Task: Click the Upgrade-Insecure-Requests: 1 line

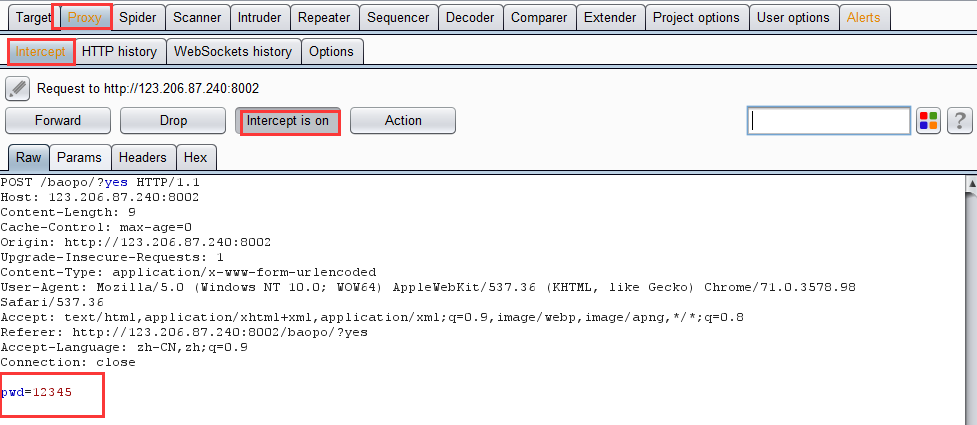Action: (112, 257)
